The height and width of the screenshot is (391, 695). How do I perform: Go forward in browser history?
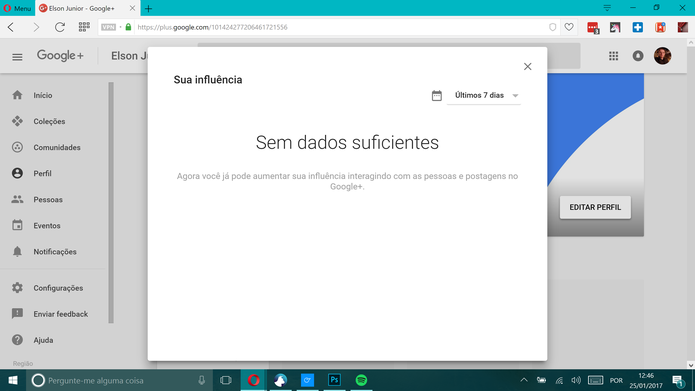36,27
